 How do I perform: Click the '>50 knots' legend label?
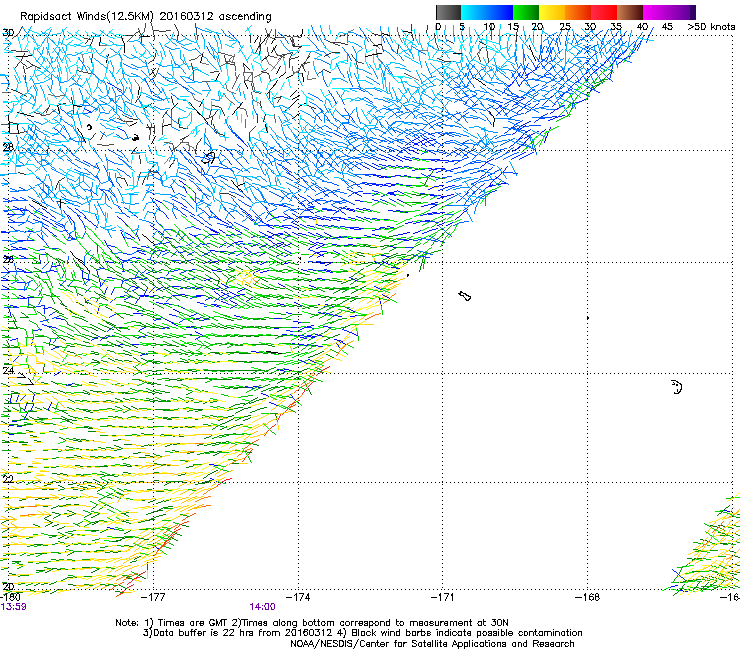[711, 26]
